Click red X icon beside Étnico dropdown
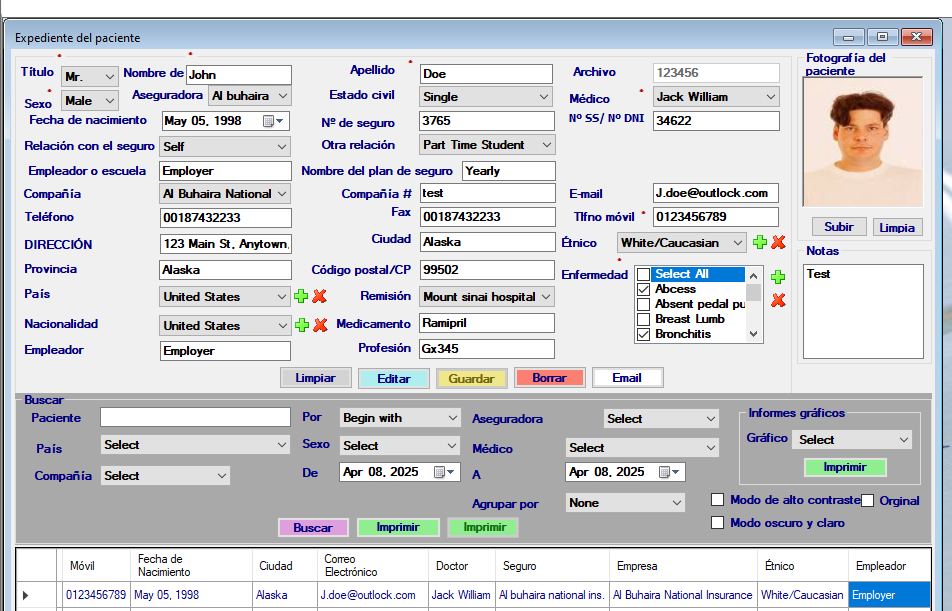 point(778,243)
